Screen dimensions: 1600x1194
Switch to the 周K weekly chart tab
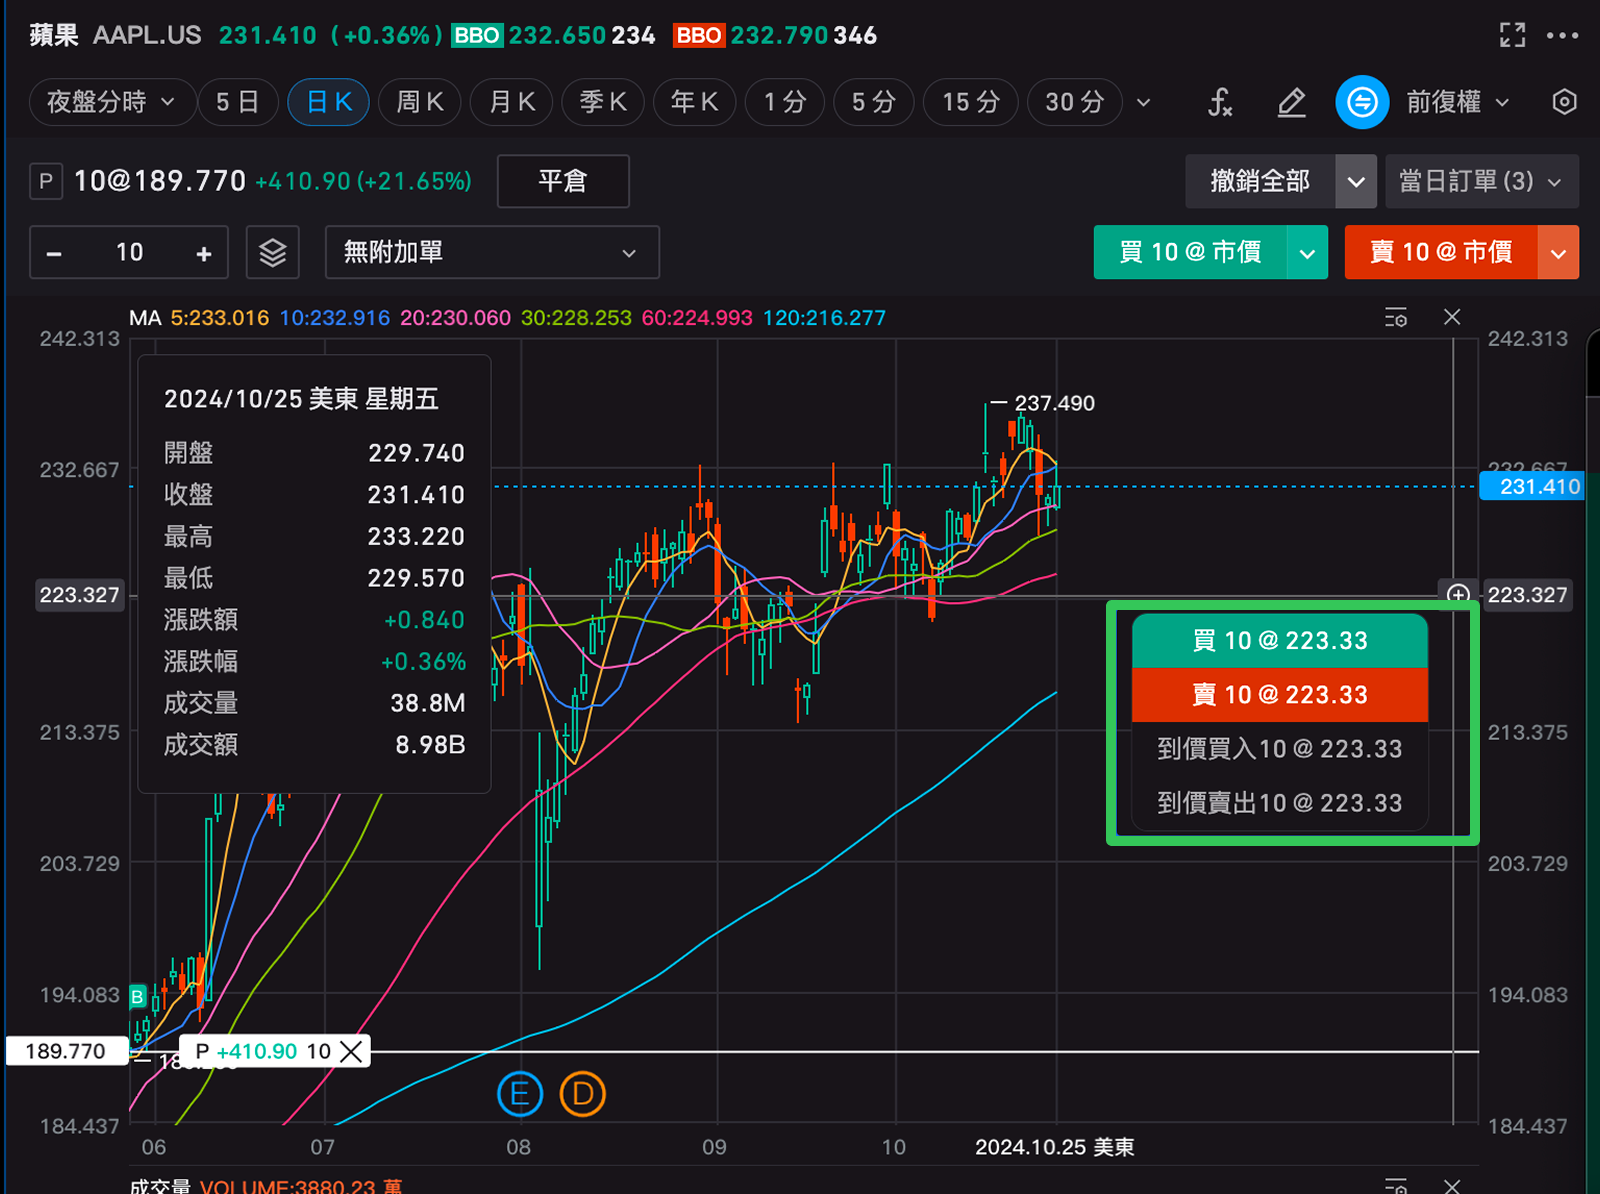420,102
